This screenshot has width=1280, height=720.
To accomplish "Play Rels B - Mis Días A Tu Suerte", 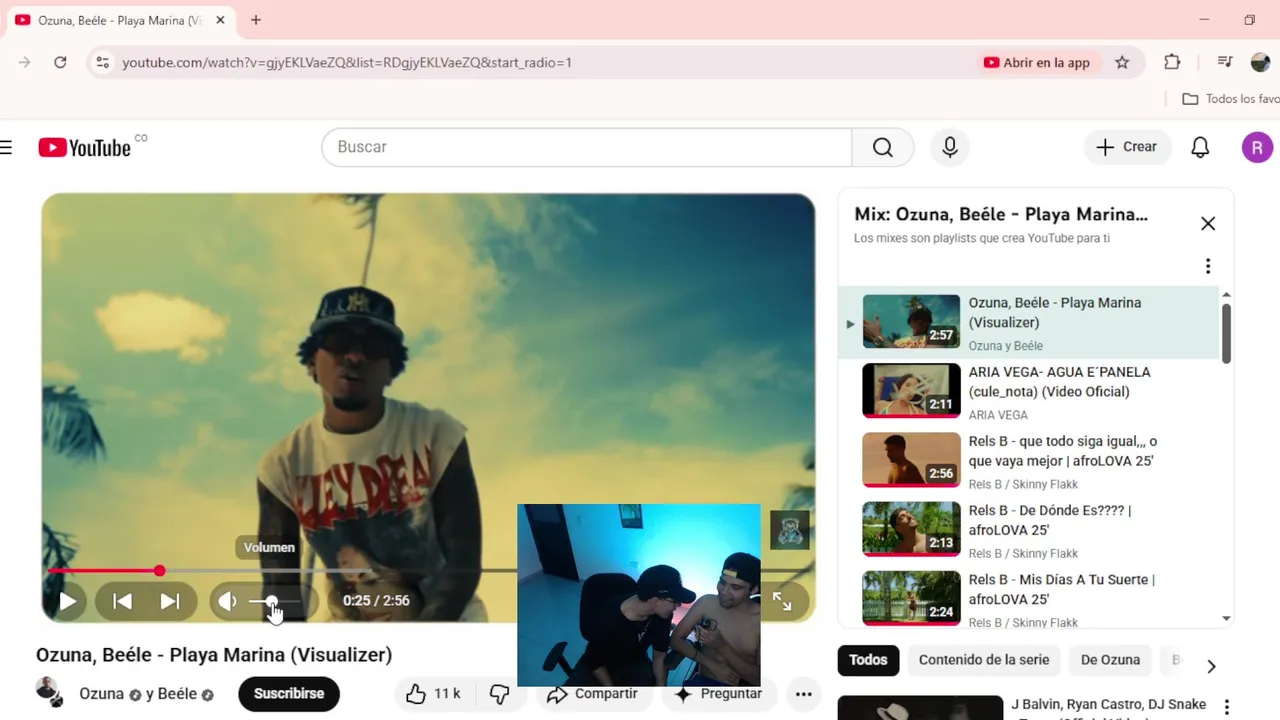I will click(x=1028, y=599).
